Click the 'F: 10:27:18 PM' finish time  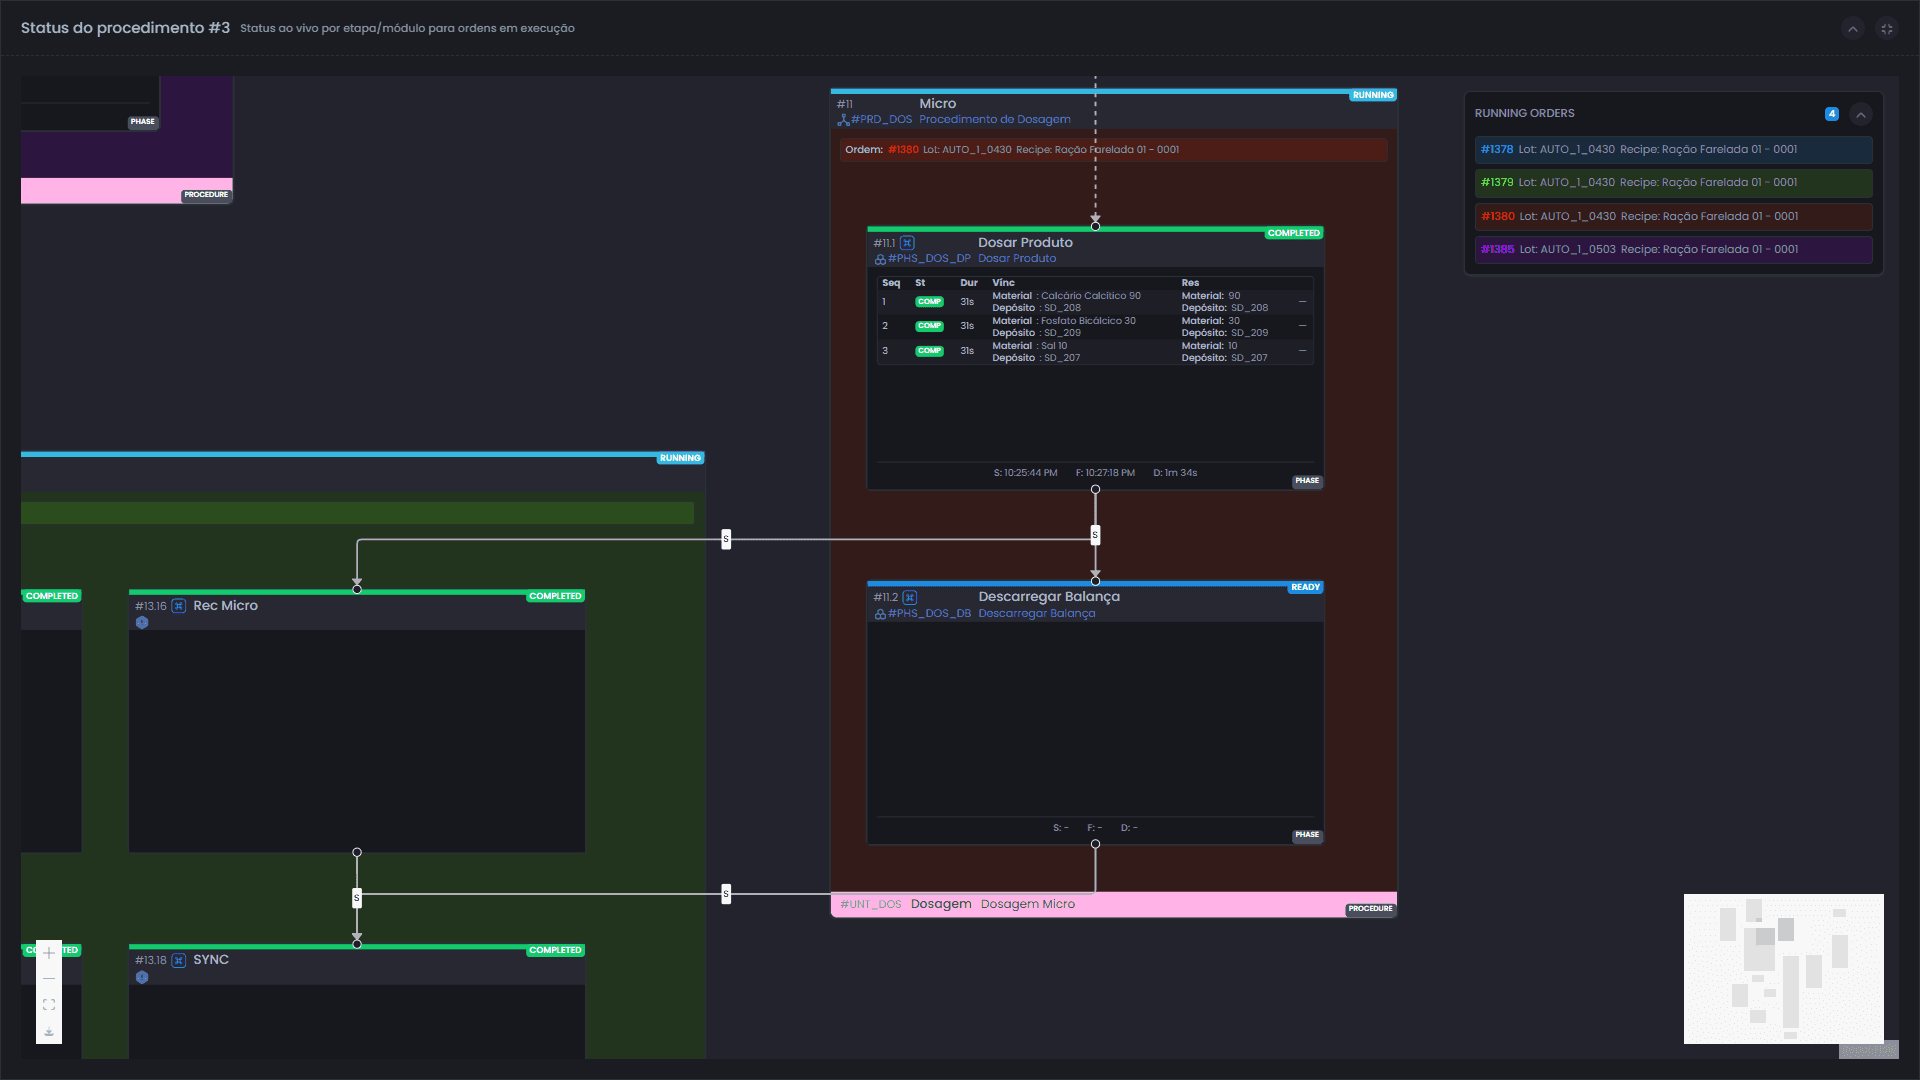1105,473
